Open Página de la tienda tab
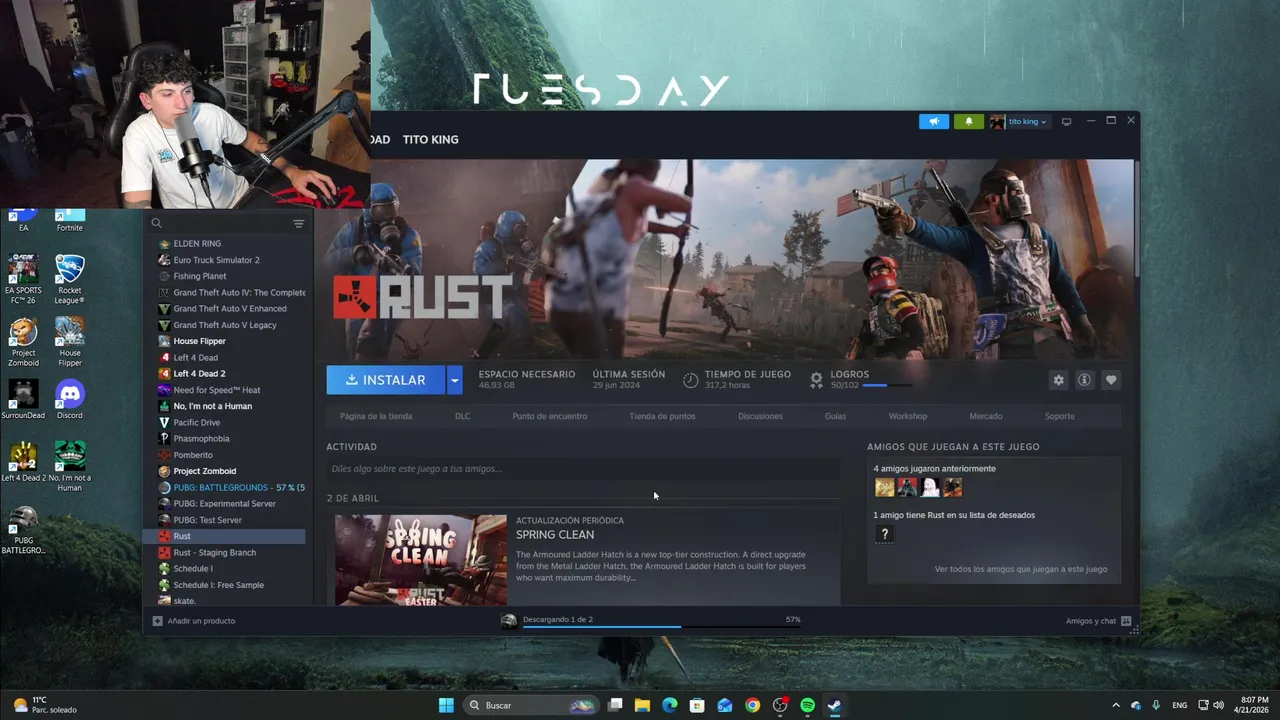This screenshot has height=720, width=1280. click(376, 416)
